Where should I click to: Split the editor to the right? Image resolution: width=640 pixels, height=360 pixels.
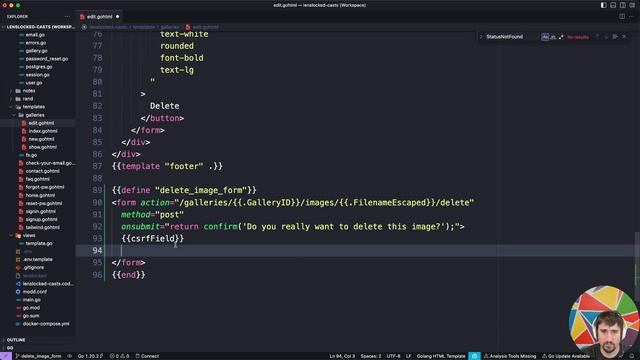click(622, 17)
